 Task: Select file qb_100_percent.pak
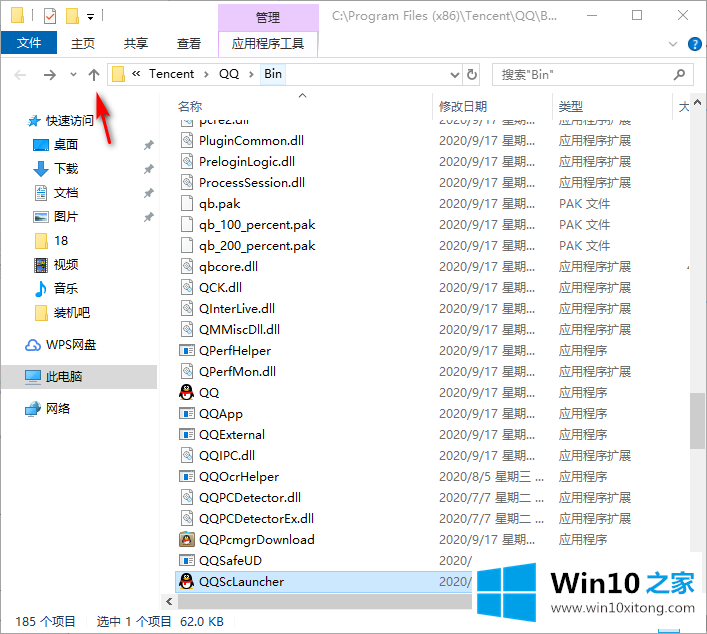coord(257,225)
